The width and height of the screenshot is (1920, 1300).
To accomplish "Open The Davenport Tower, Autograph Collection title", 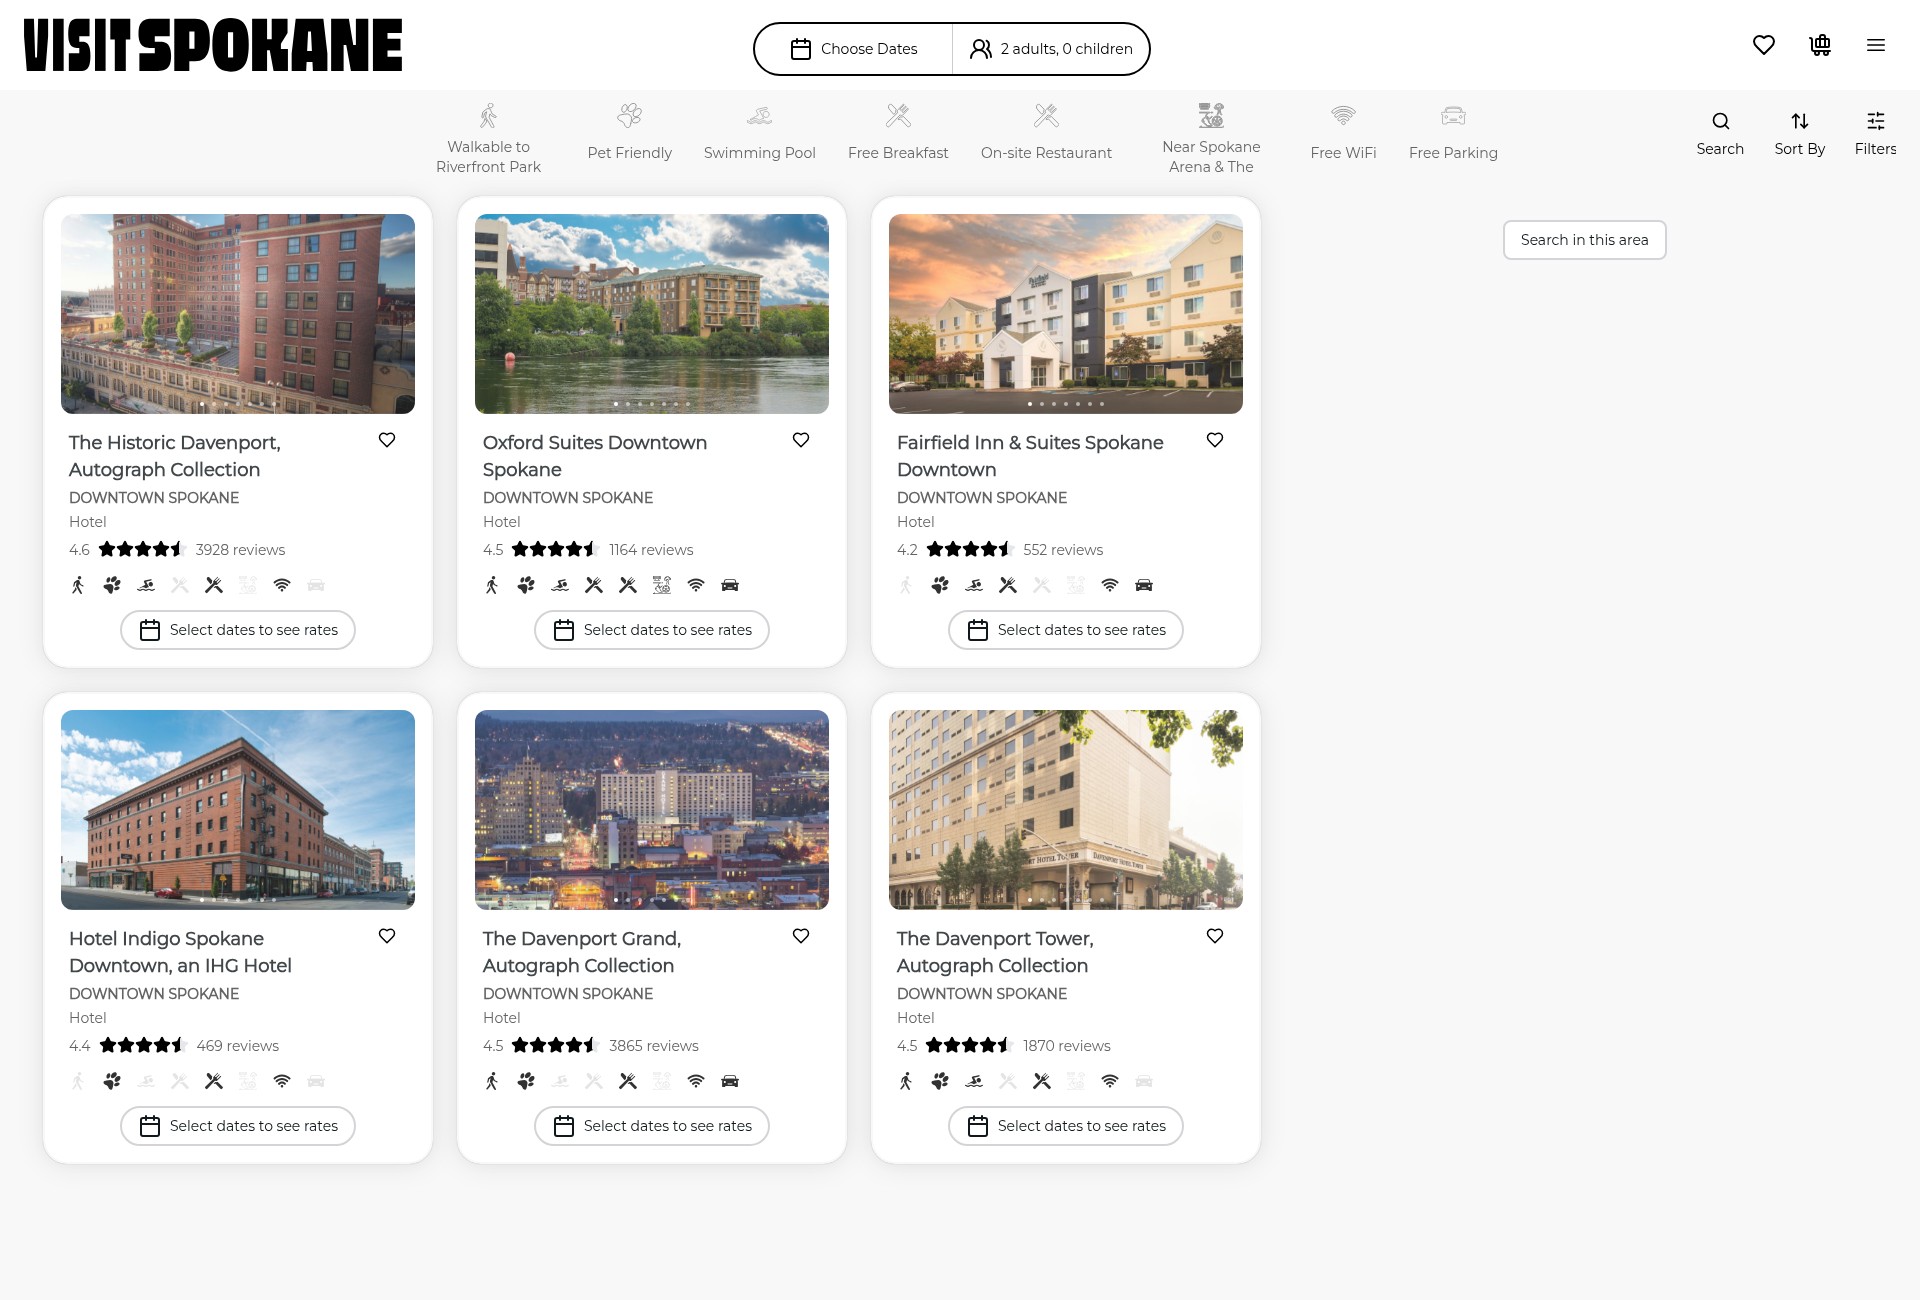I will [995, 952].
